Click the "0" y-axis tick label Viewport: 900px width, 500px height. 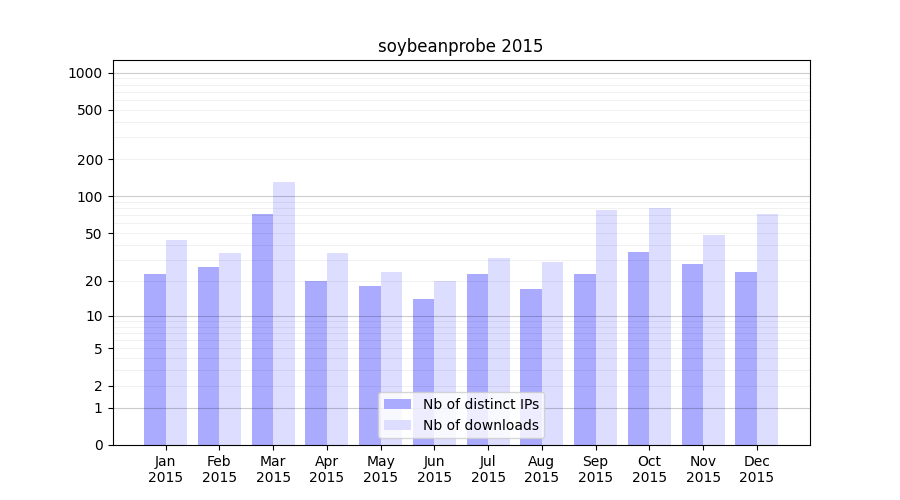pyautogui.click(x=98, y=445)
